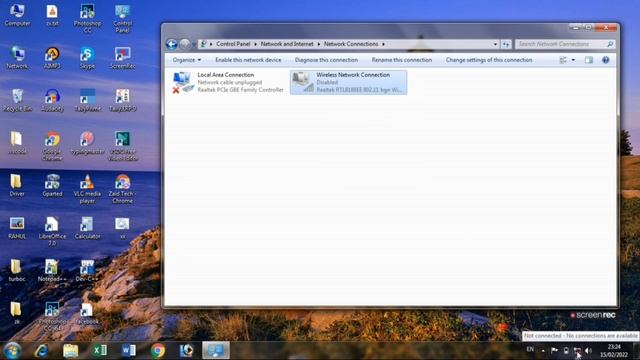Viewport: 640px width, 360px height.
Task: Show hidden tray icons arrow
Action: [543, 350]
